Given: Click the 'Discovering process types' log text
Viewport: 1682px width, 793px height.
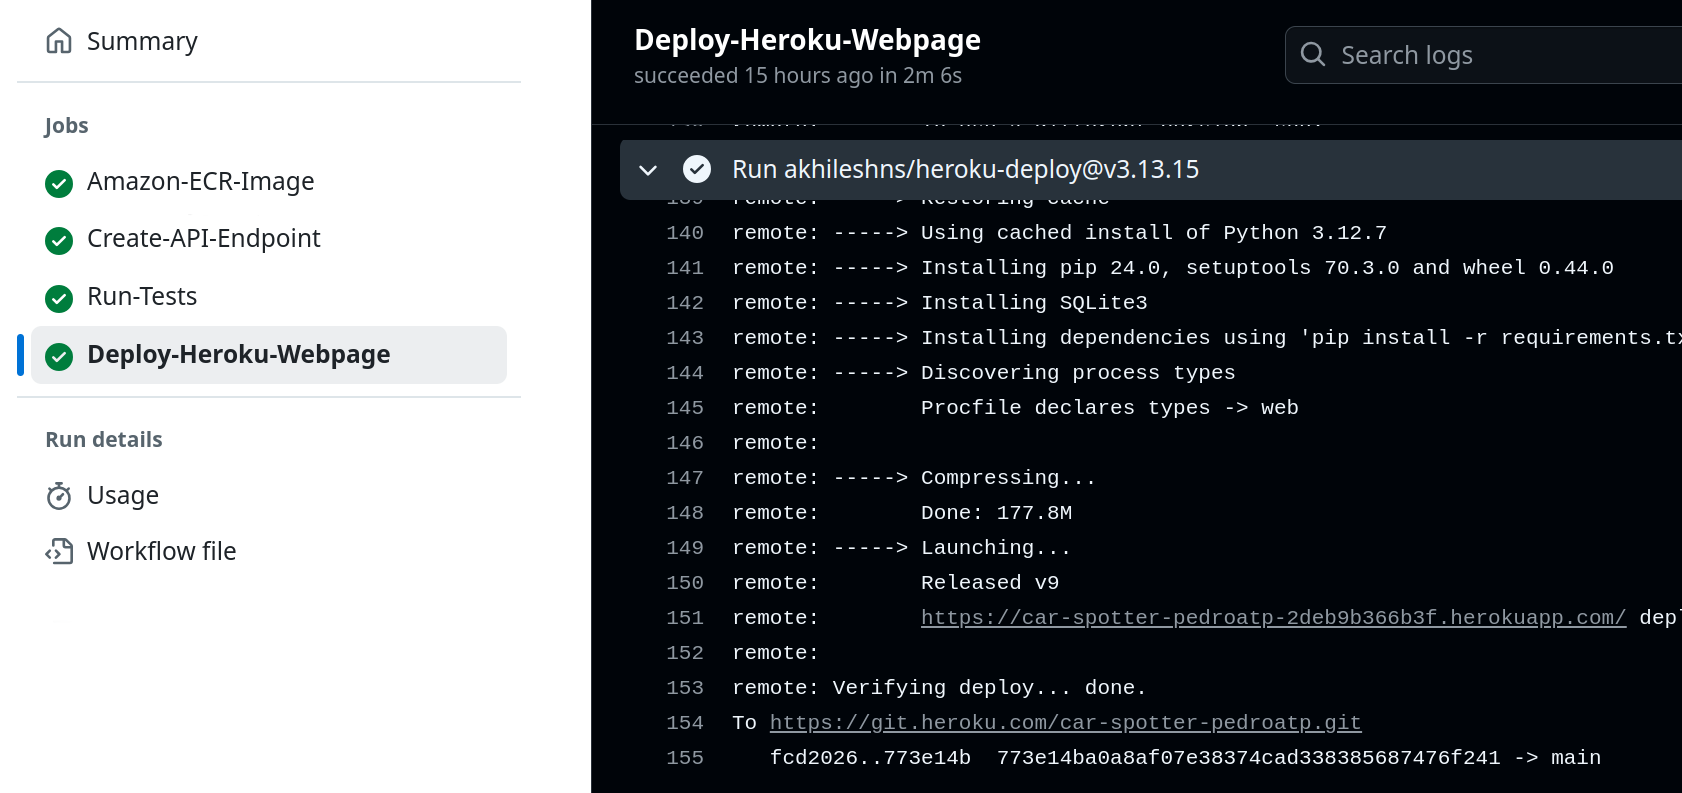Looking at the screenshot, I should click(x=1078, y=373).
